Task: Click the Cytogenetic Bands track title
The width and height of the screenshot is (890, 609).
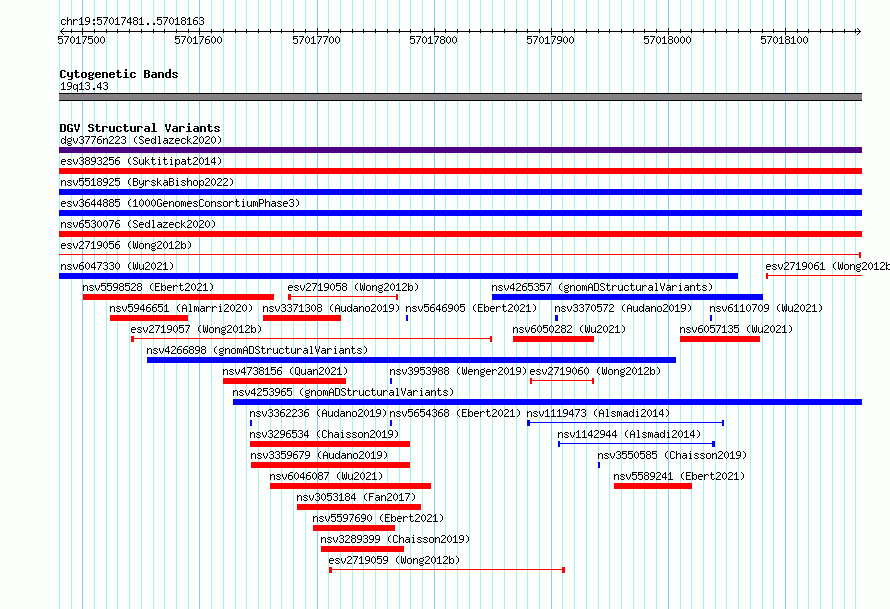Action: pos(119,74)
